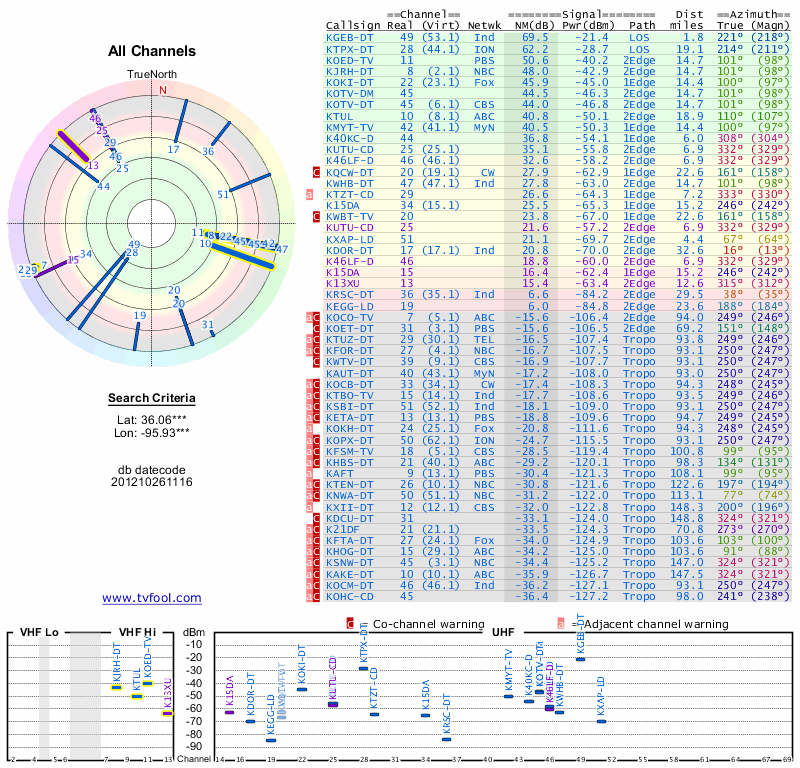Click channel 36 bar on radar plot
Image resolution: width=800 pixels, height=768 pixels.
point(221,134)
